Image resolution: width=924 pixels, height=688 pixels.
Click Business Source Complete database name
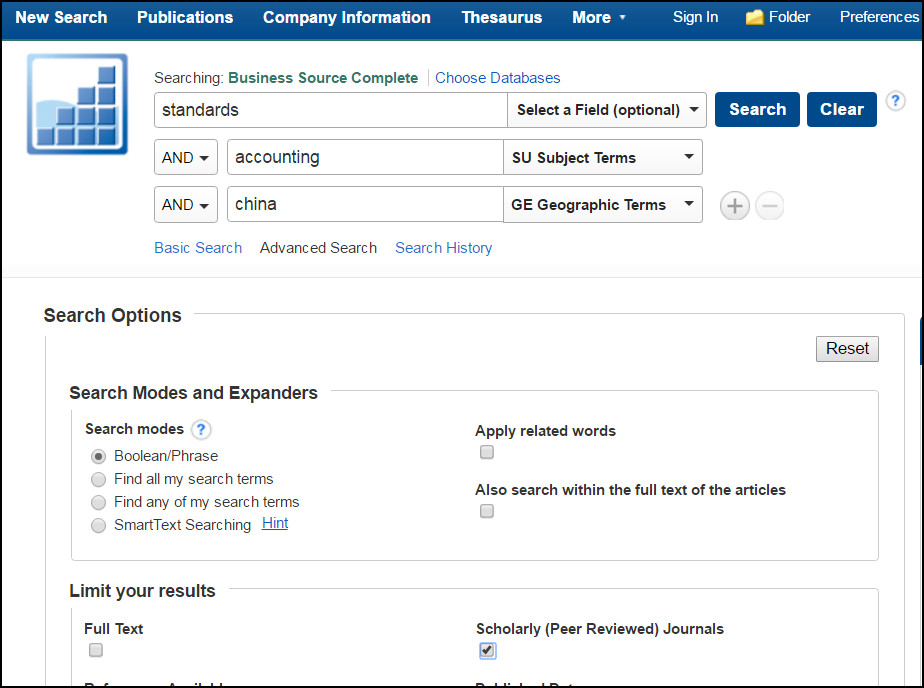[323, 78]
